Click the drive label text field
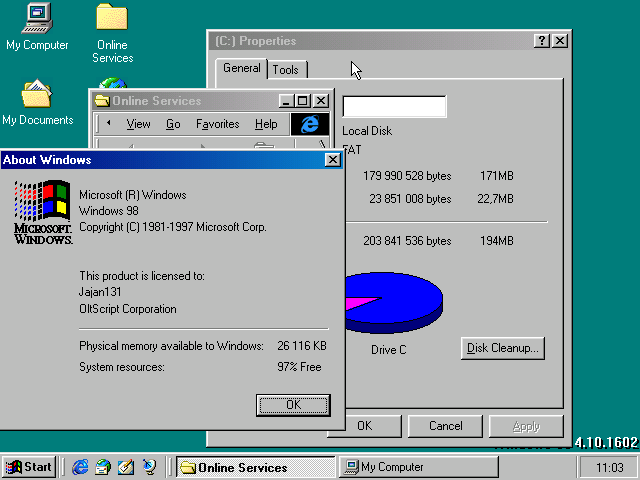Screen dimensions: 640x480 [x=394, y=107]
